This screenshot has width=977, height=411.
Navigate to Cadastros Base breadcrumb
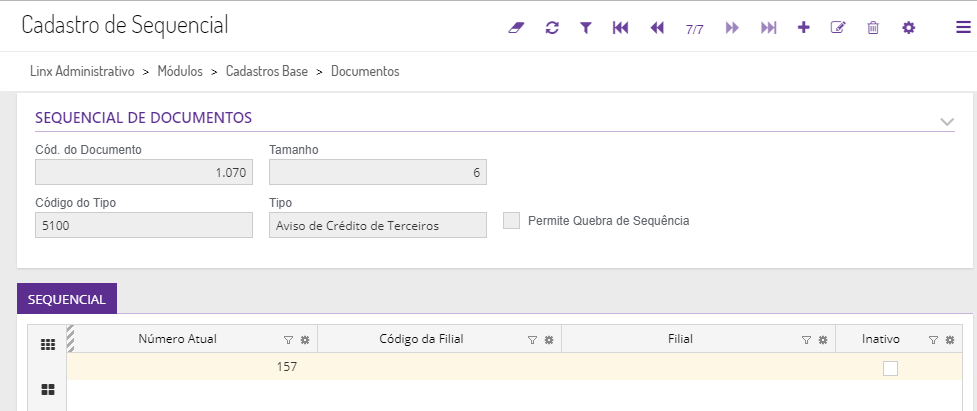pyautogui.click(x=265, y=72)
